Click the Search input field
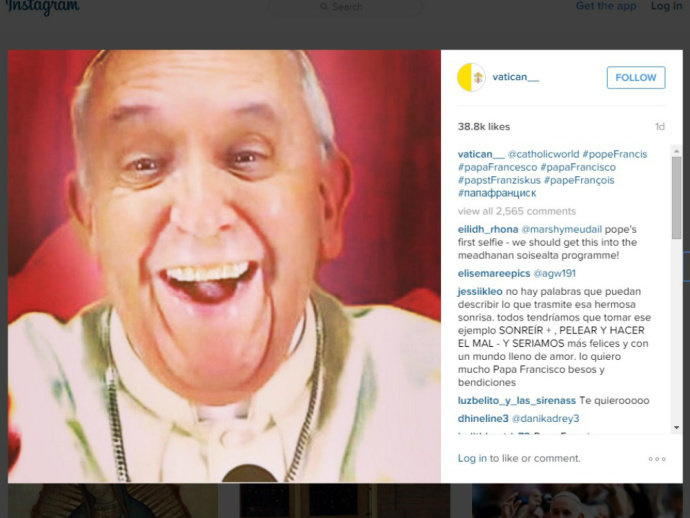 point(350,7)
